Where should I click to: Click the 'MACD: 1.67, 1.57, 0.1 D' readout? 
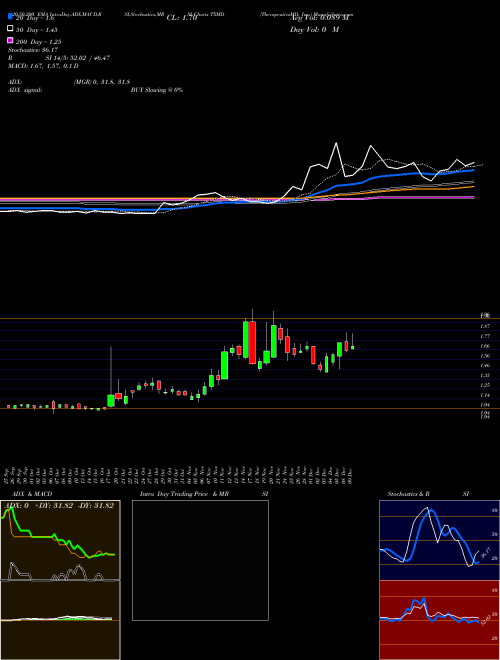pos(43,66)
